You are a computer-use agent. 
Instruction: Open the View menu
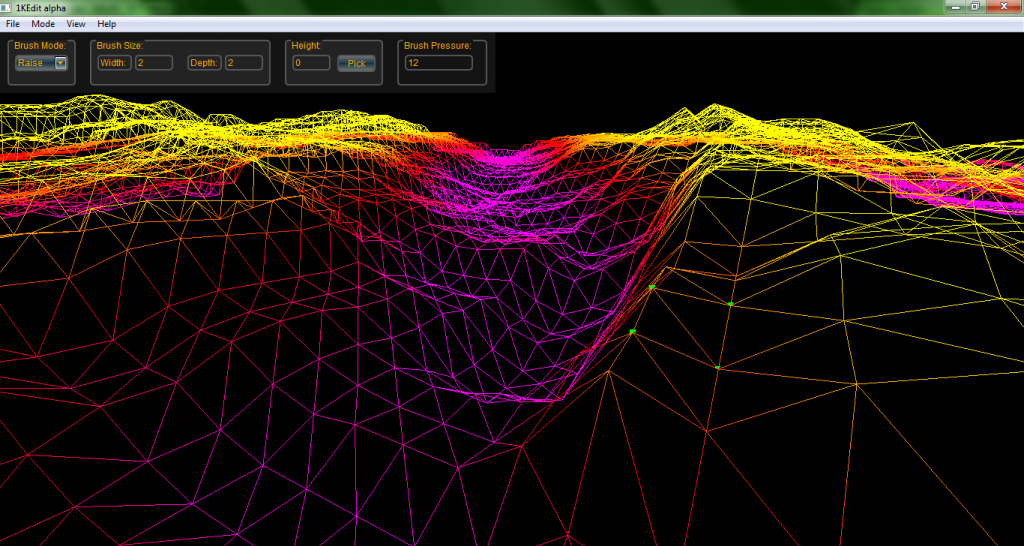coord(76,24)
